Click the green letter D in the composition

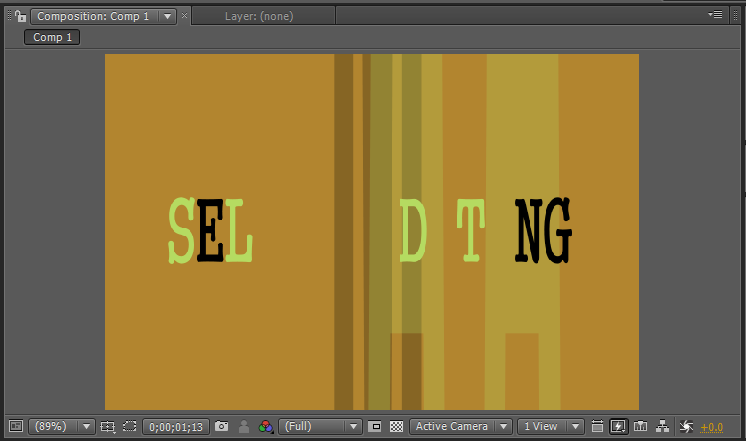(412, 231)
